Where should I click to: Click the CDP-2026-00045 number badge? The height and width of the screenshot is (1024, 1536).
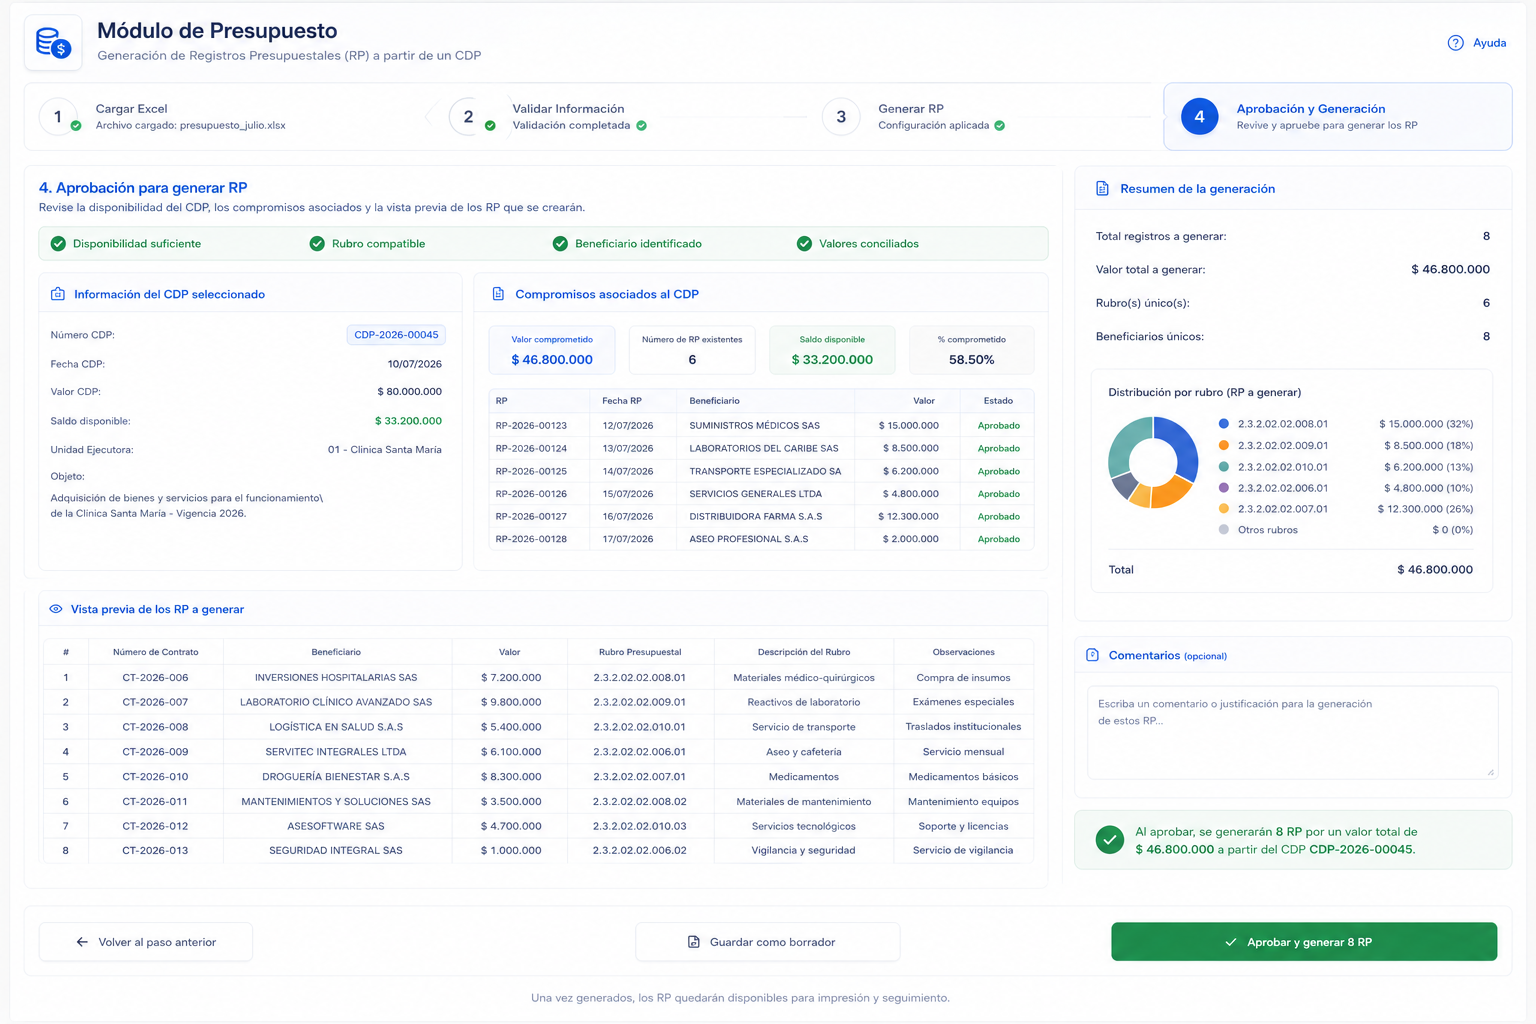click(x=396, y=335)
